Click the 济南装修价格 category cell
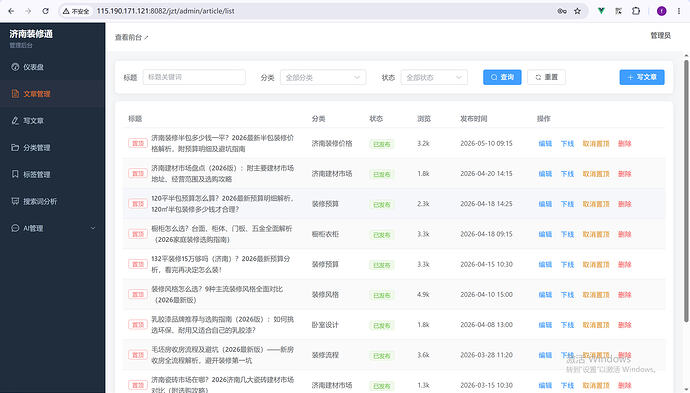 [332, 143]
